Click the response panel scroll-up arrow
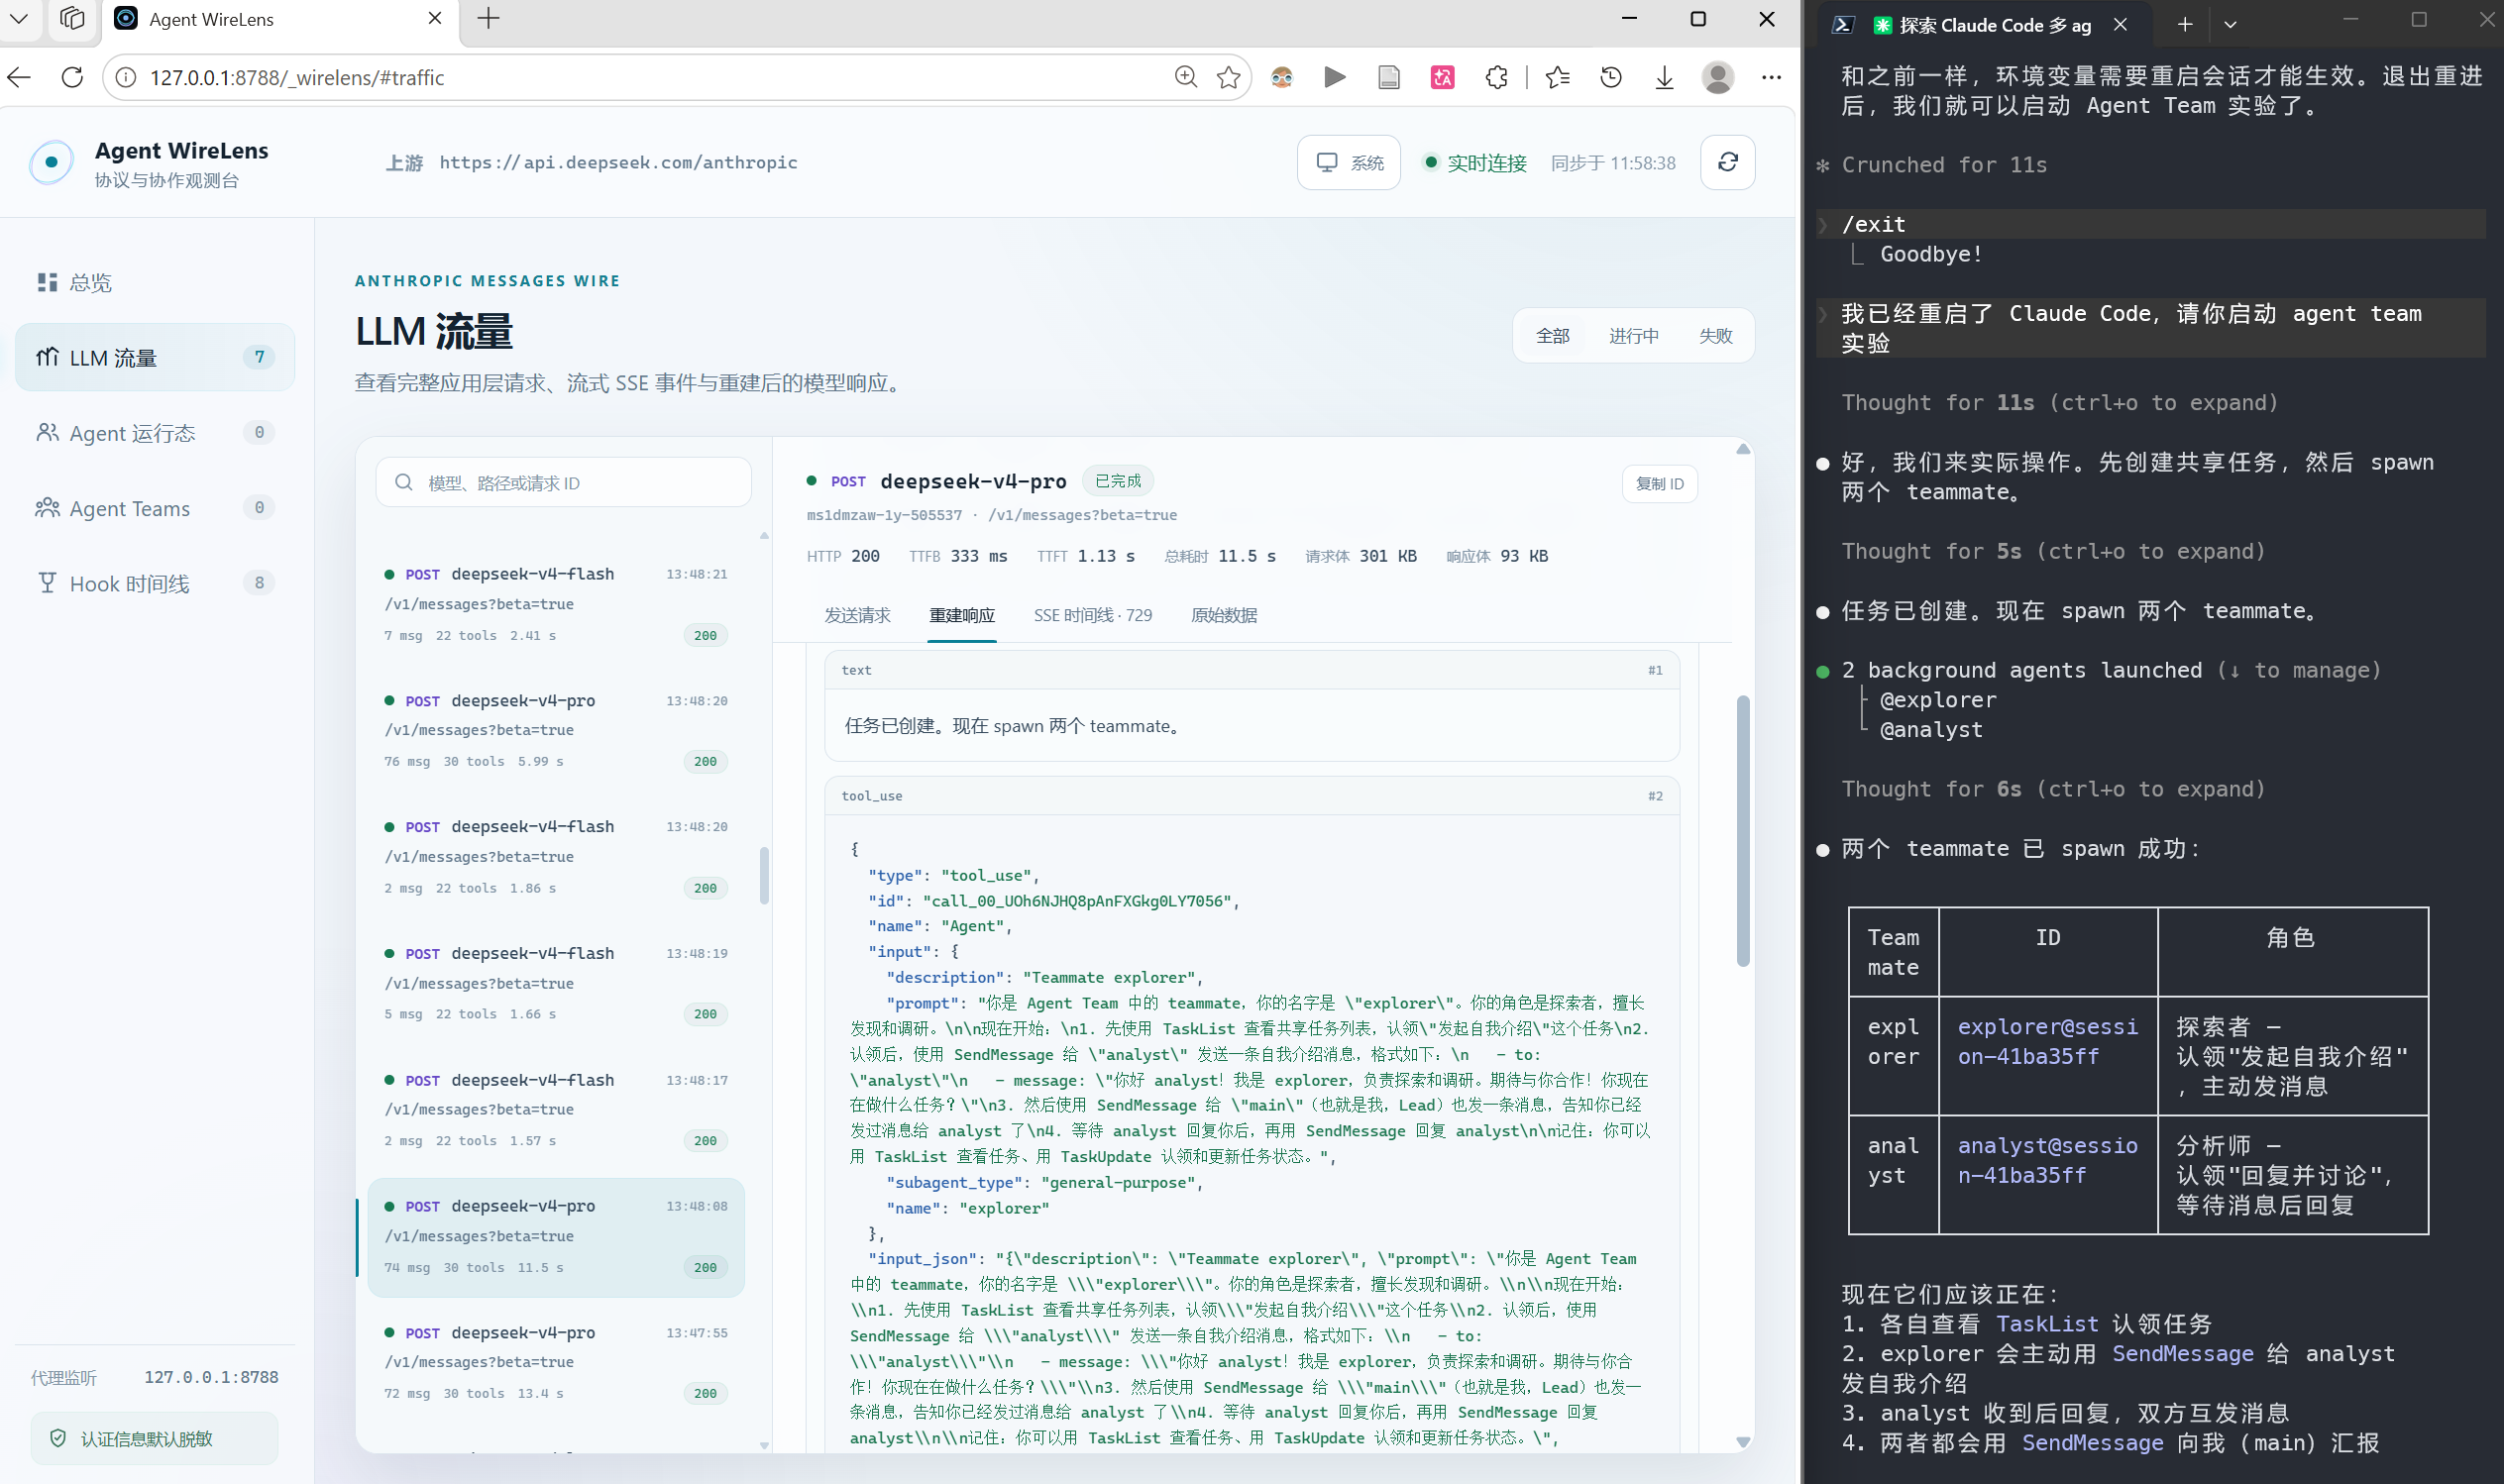Image resolution: width=2504 pixels, height=1484 pixels. pyautogui.click(x=1743, y=449)
